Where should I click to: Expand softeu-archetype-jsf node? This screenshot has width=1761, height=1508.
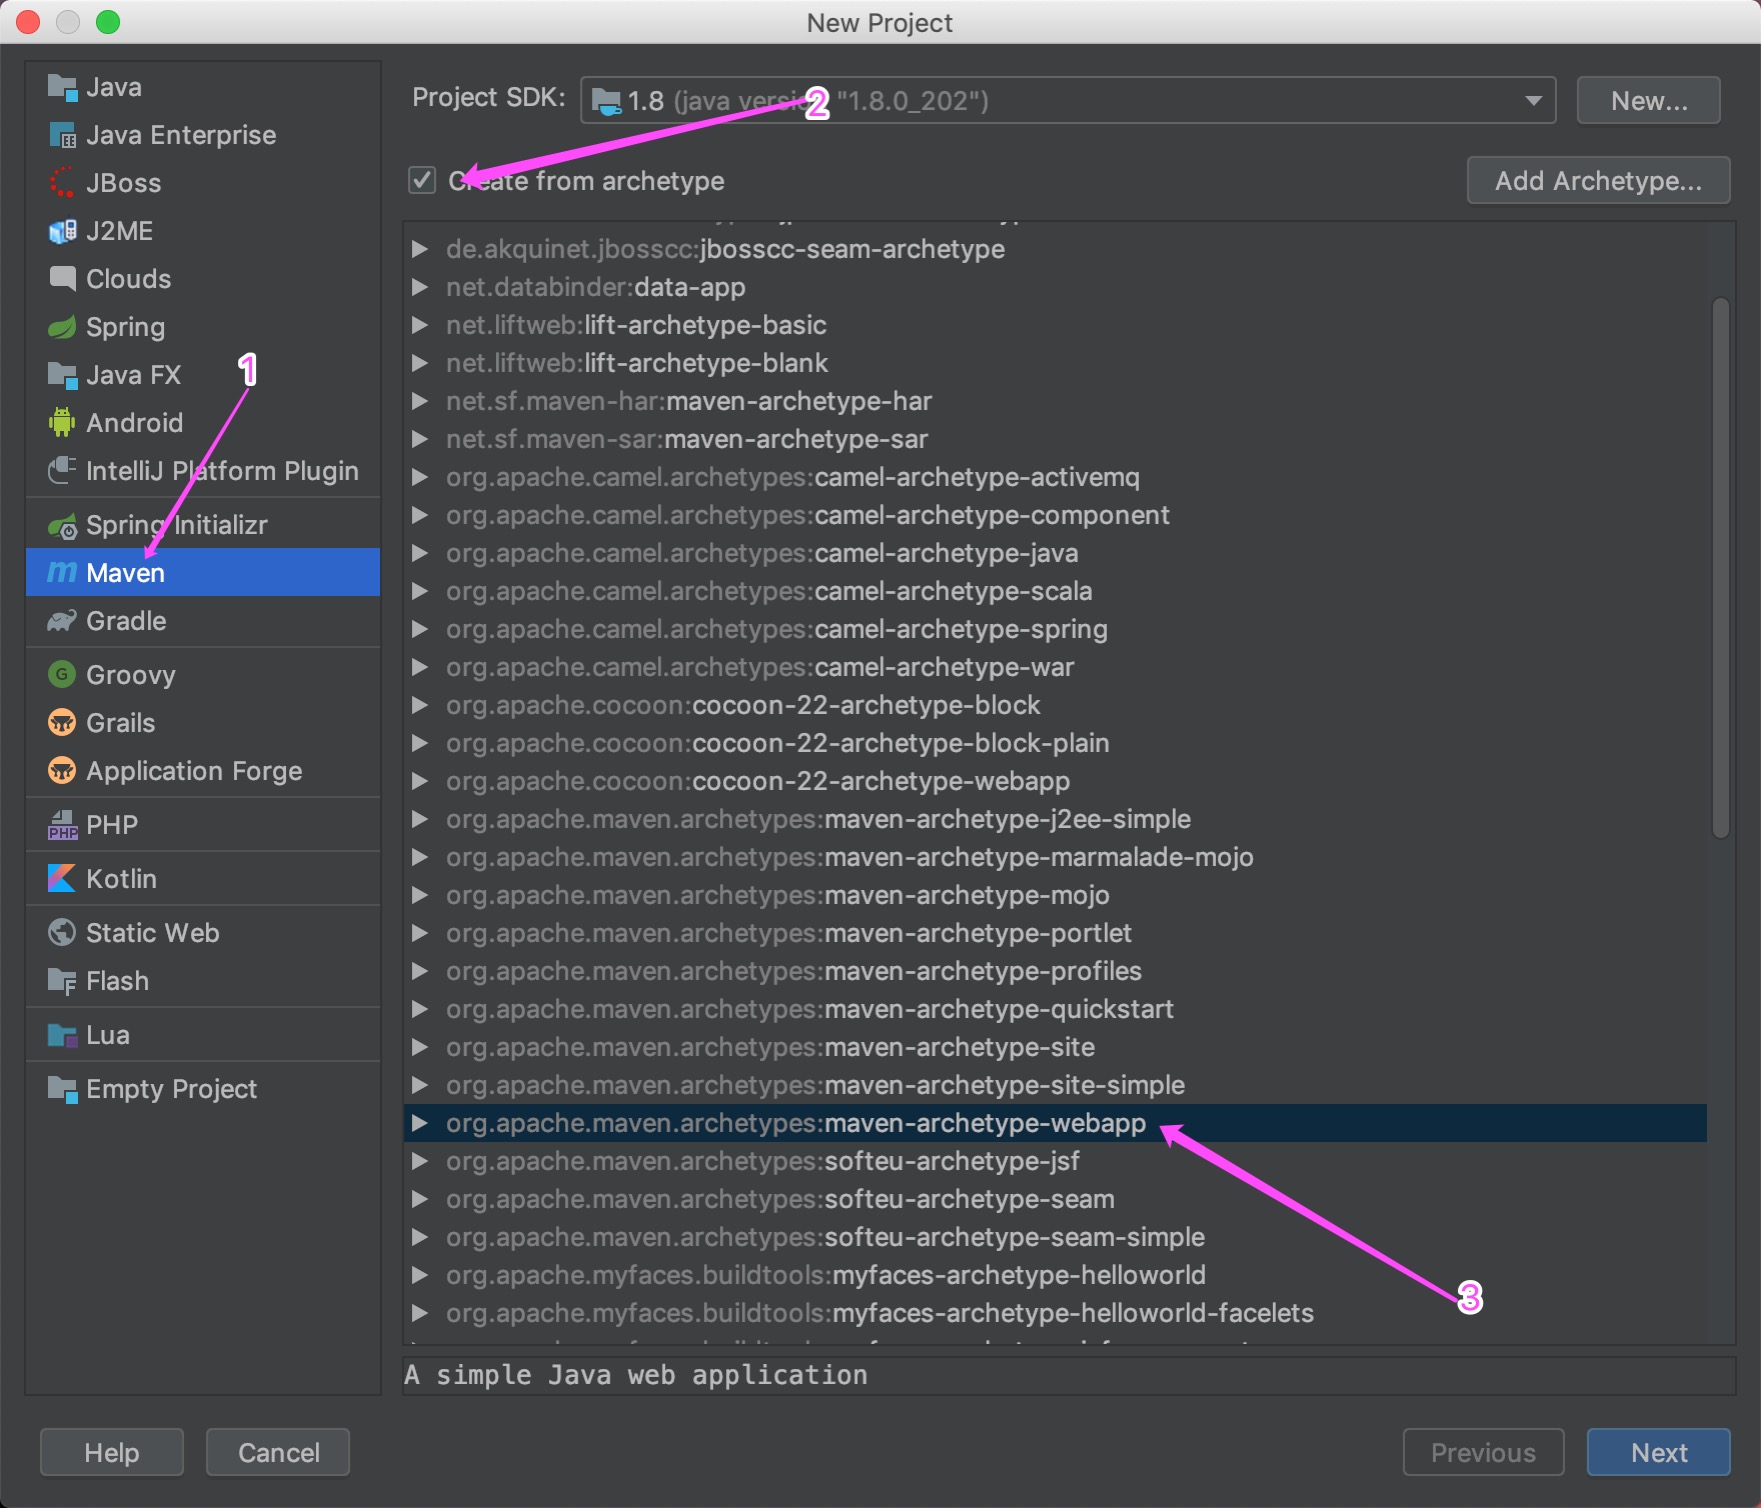[x=420, y=1161]
